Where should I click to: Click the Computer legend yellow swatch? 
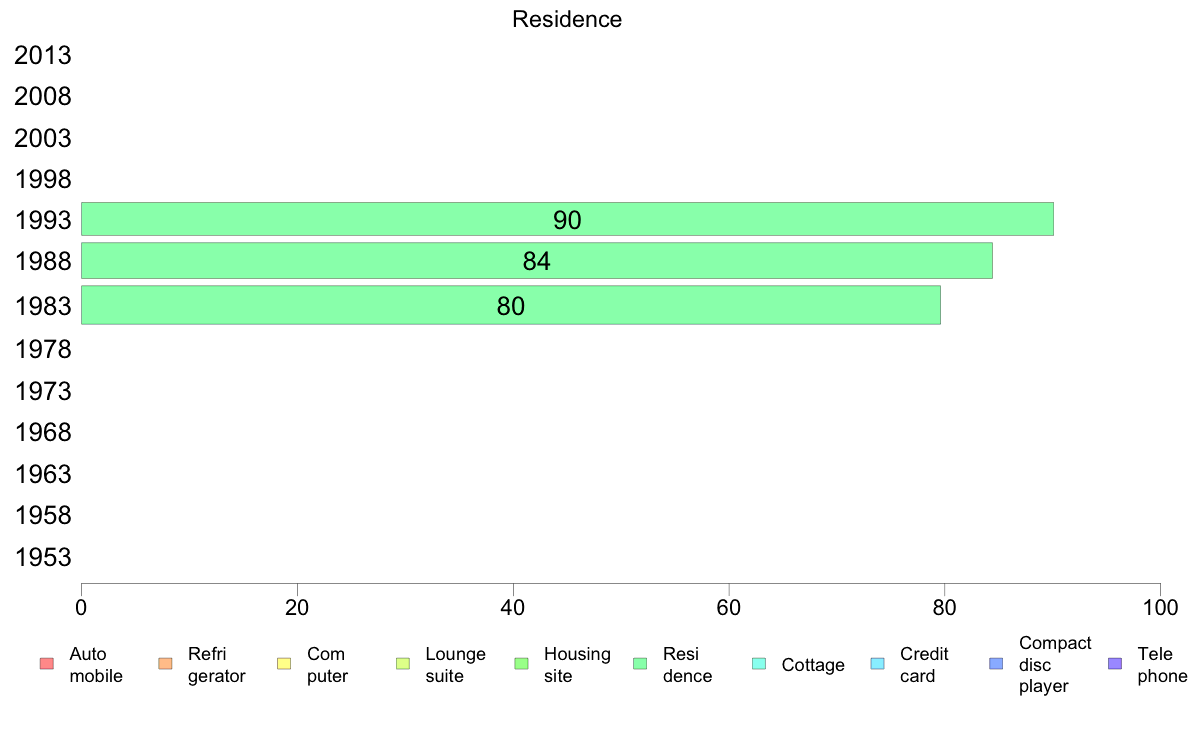[284, 664]
